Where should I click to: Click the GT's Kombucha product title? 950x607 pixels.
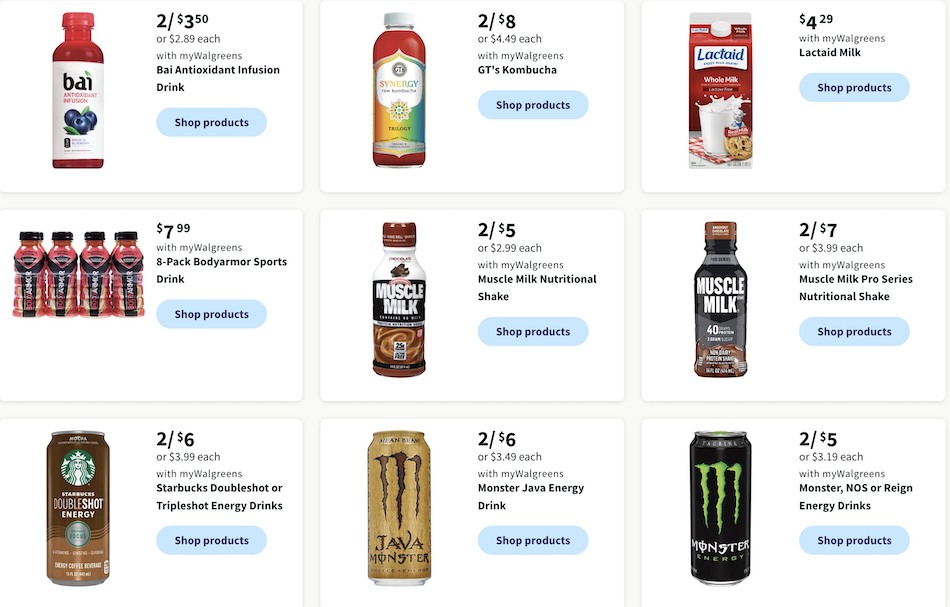click(x=517, y=70)
